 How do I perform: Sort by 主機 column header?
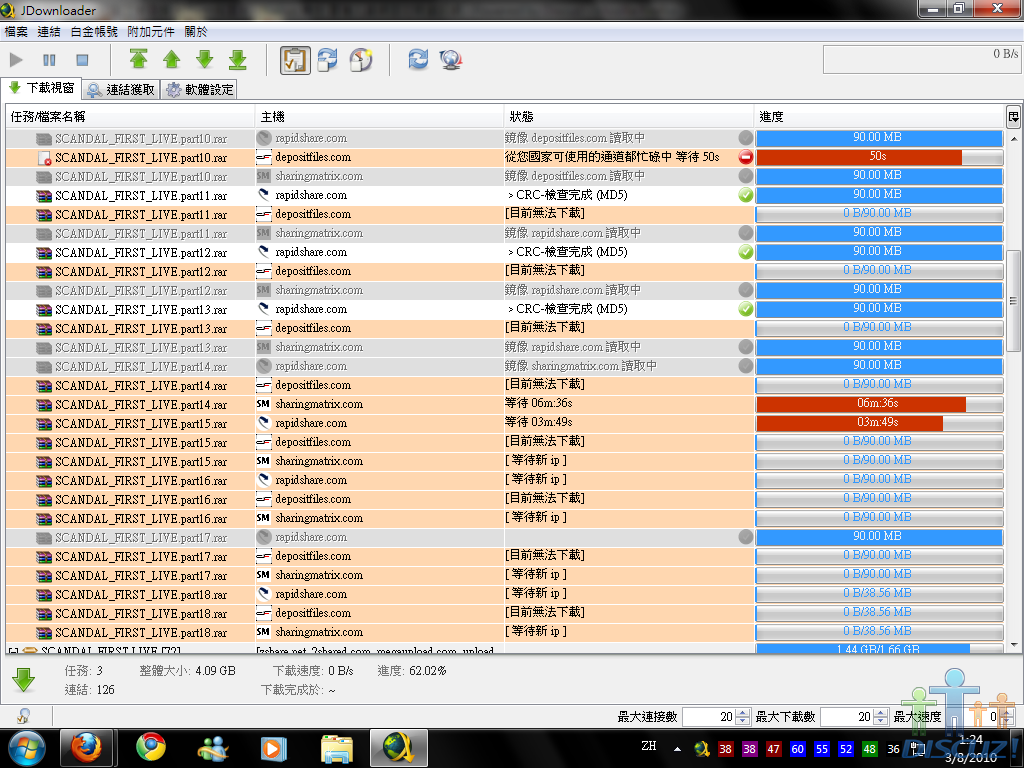pyautogui.click(x=379, y=116)
